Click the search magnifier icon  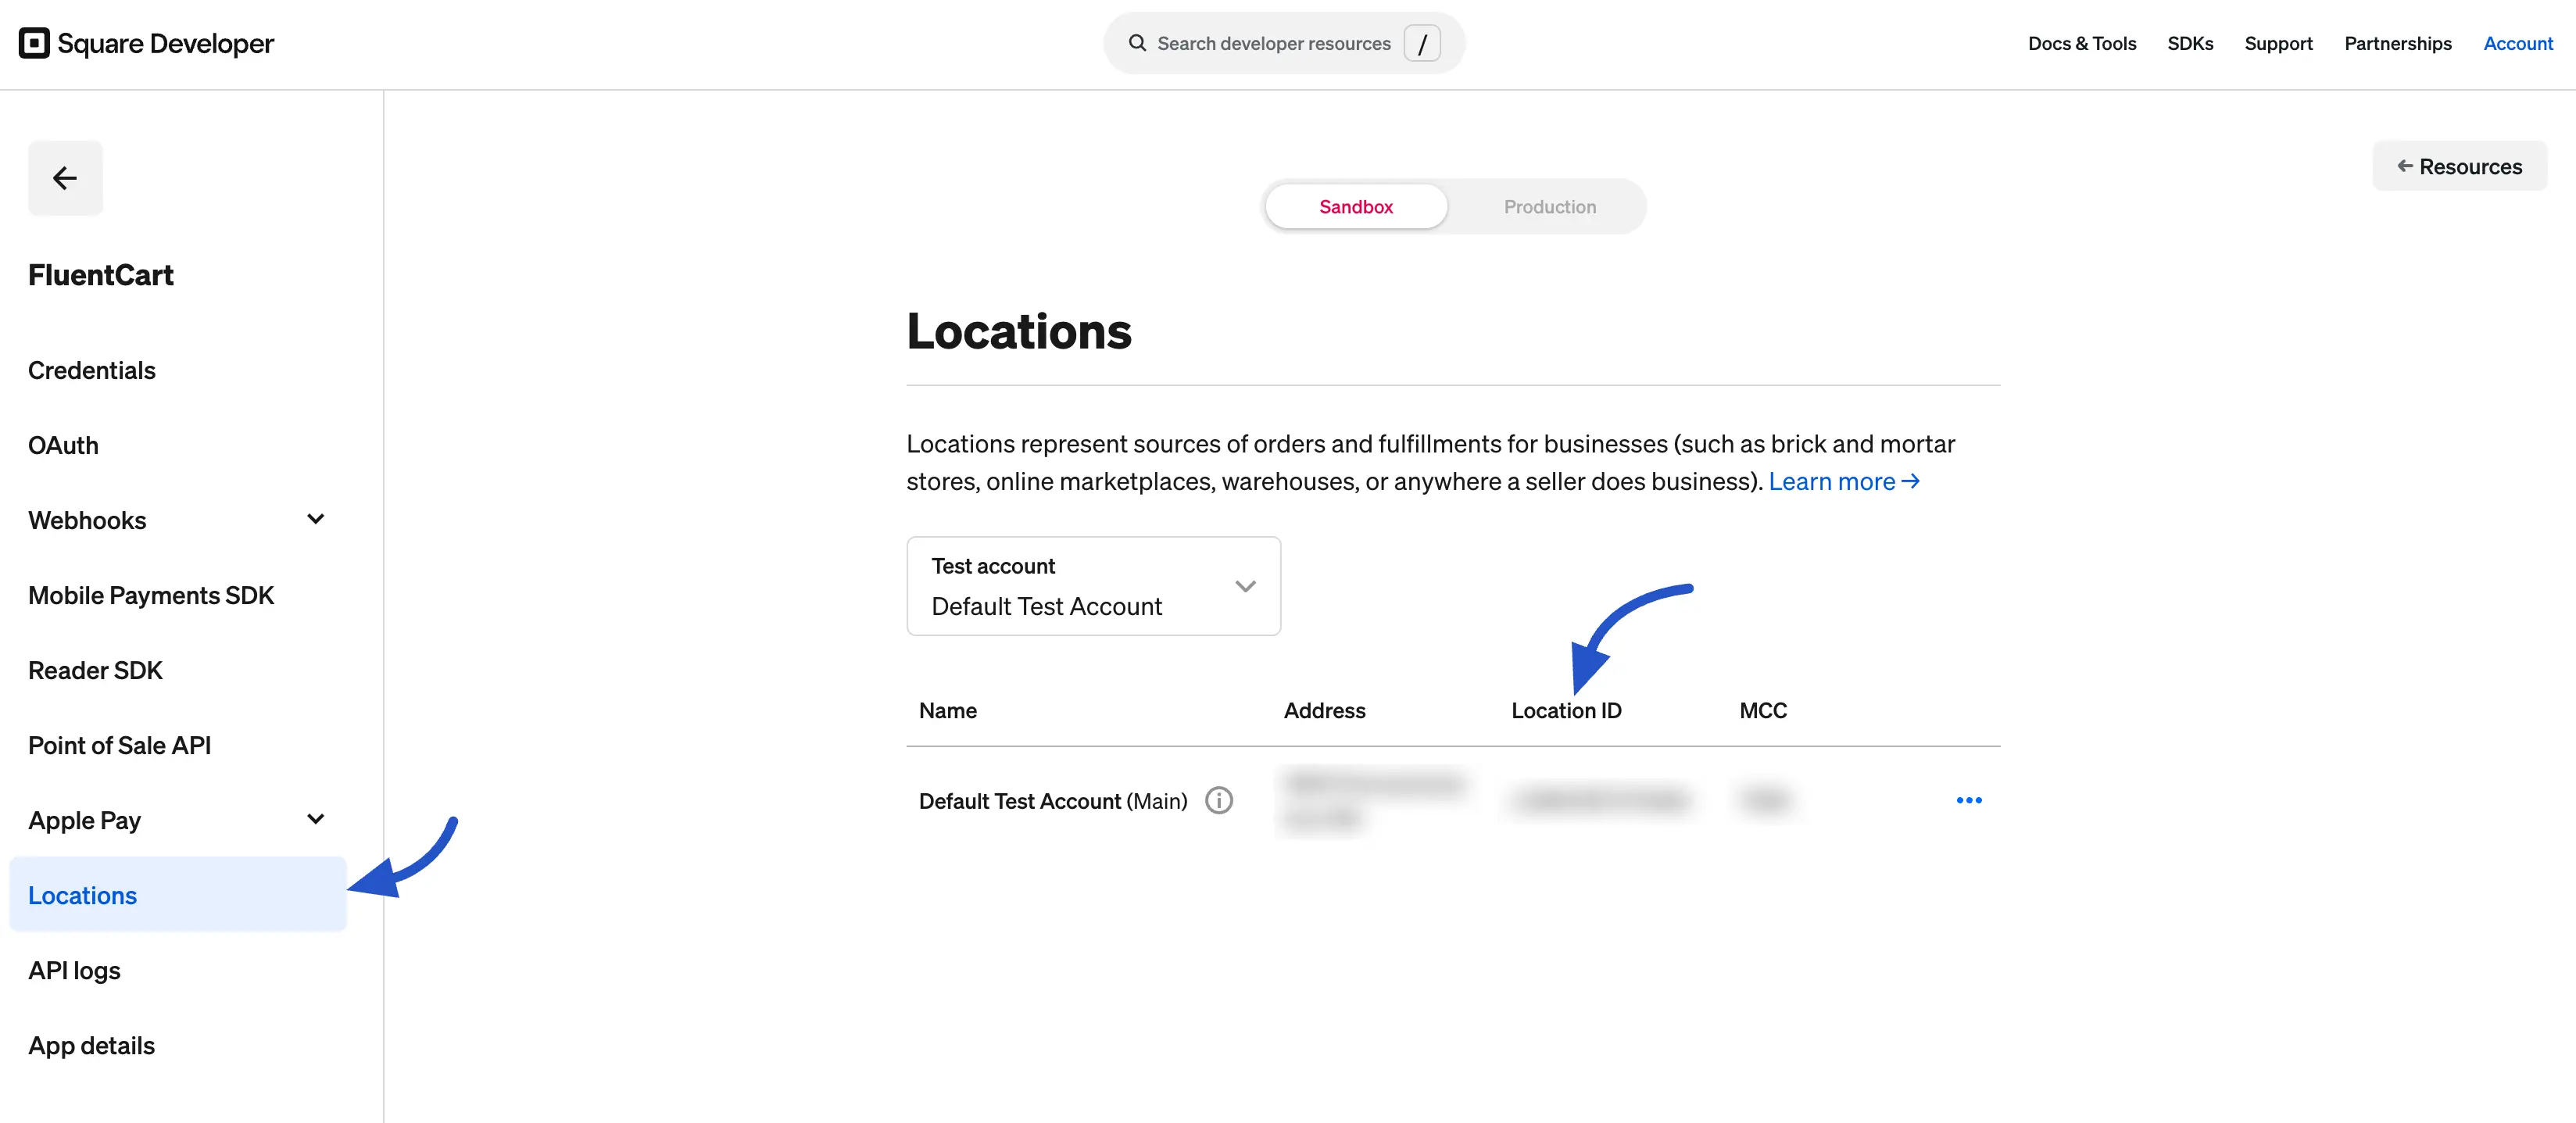click(x=1137, y=43)
